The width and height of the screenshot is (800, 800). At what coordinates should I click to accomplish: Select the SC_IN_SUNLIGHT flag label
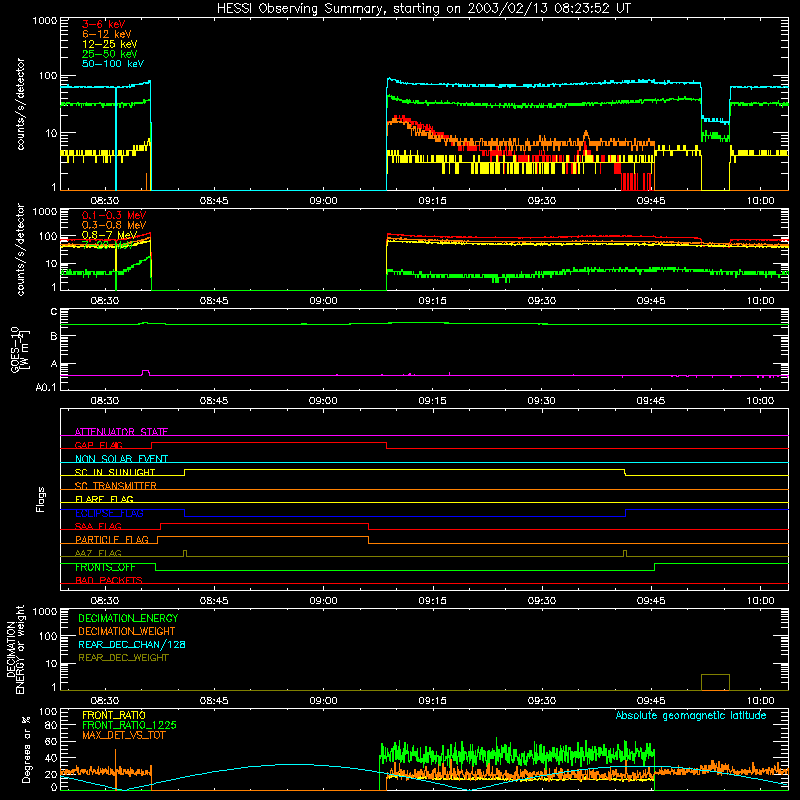pos(115,472)
